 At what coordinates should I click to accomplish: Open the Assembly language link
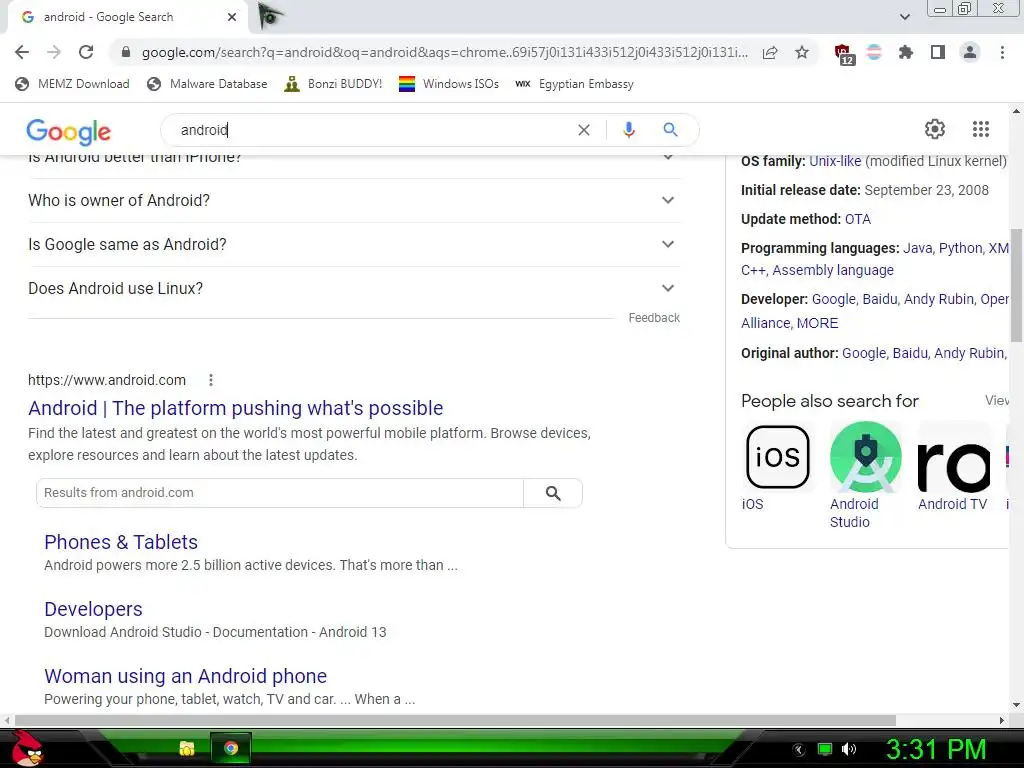833,270
